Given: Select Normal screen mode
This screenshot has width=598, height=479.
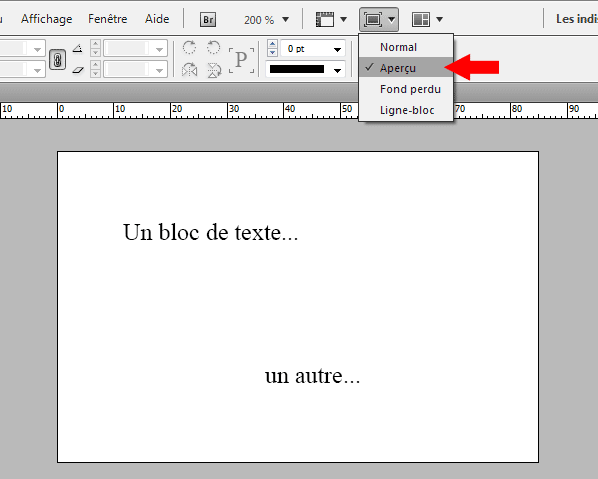Looking at the screenshot, I should 406,47.
